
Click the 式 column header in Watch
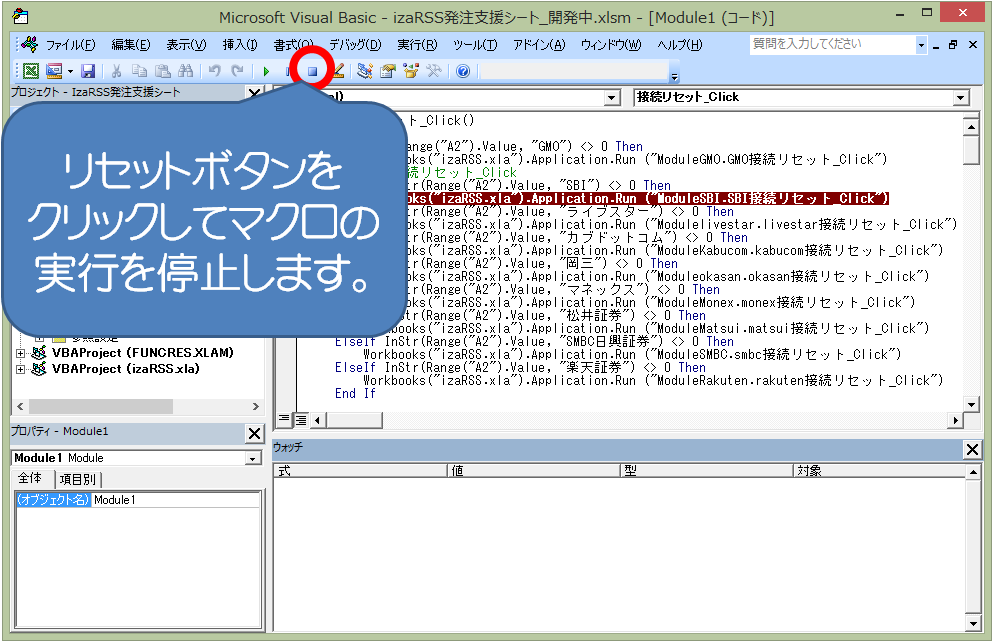pos(360,470)
